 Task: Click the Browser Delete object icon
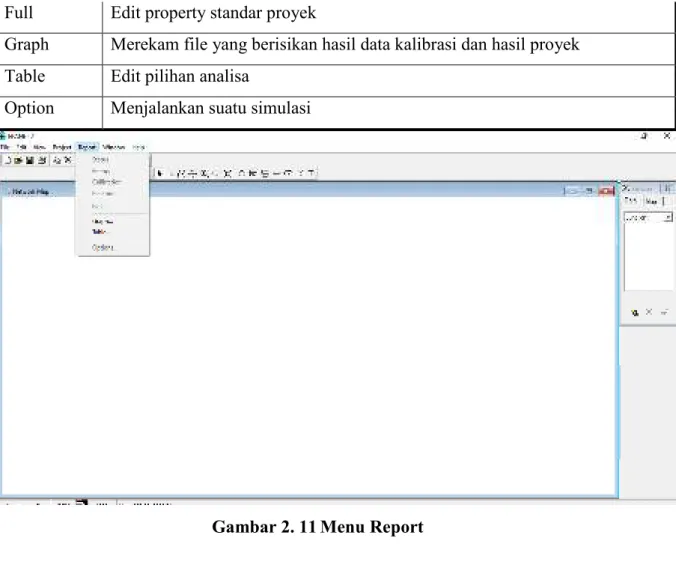[x=649, y=312]
